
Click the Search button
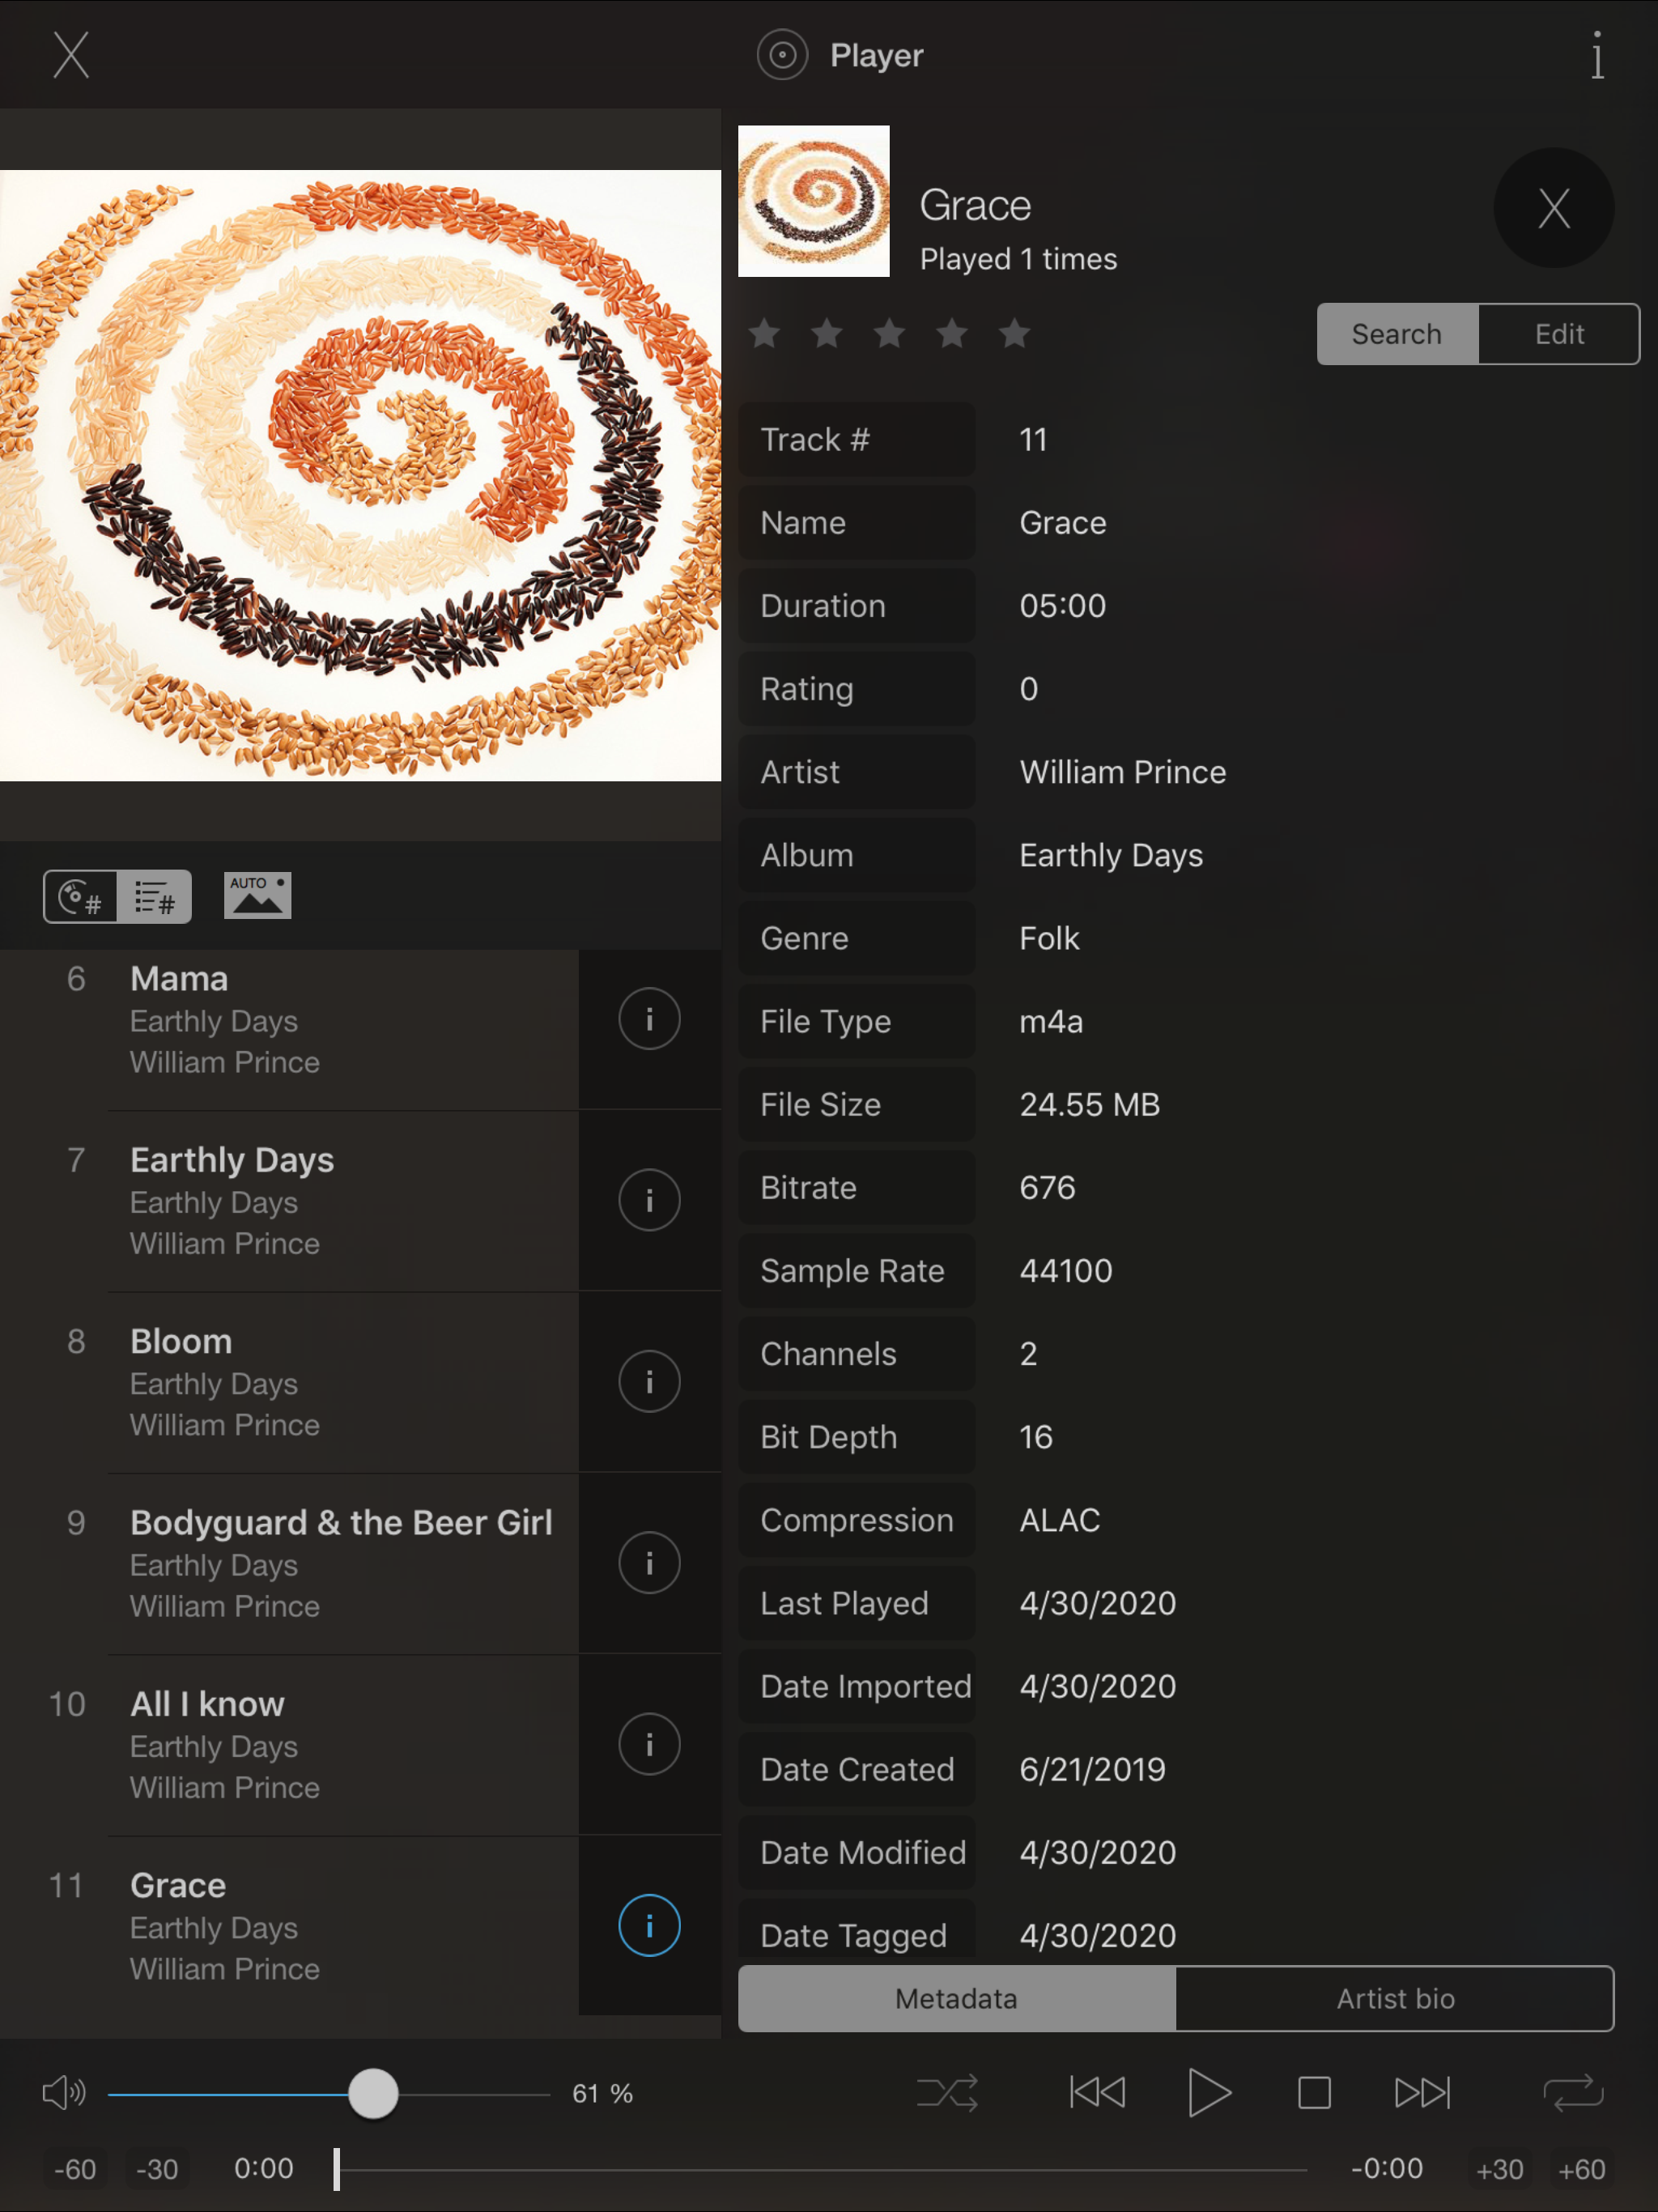(1396, 334)
